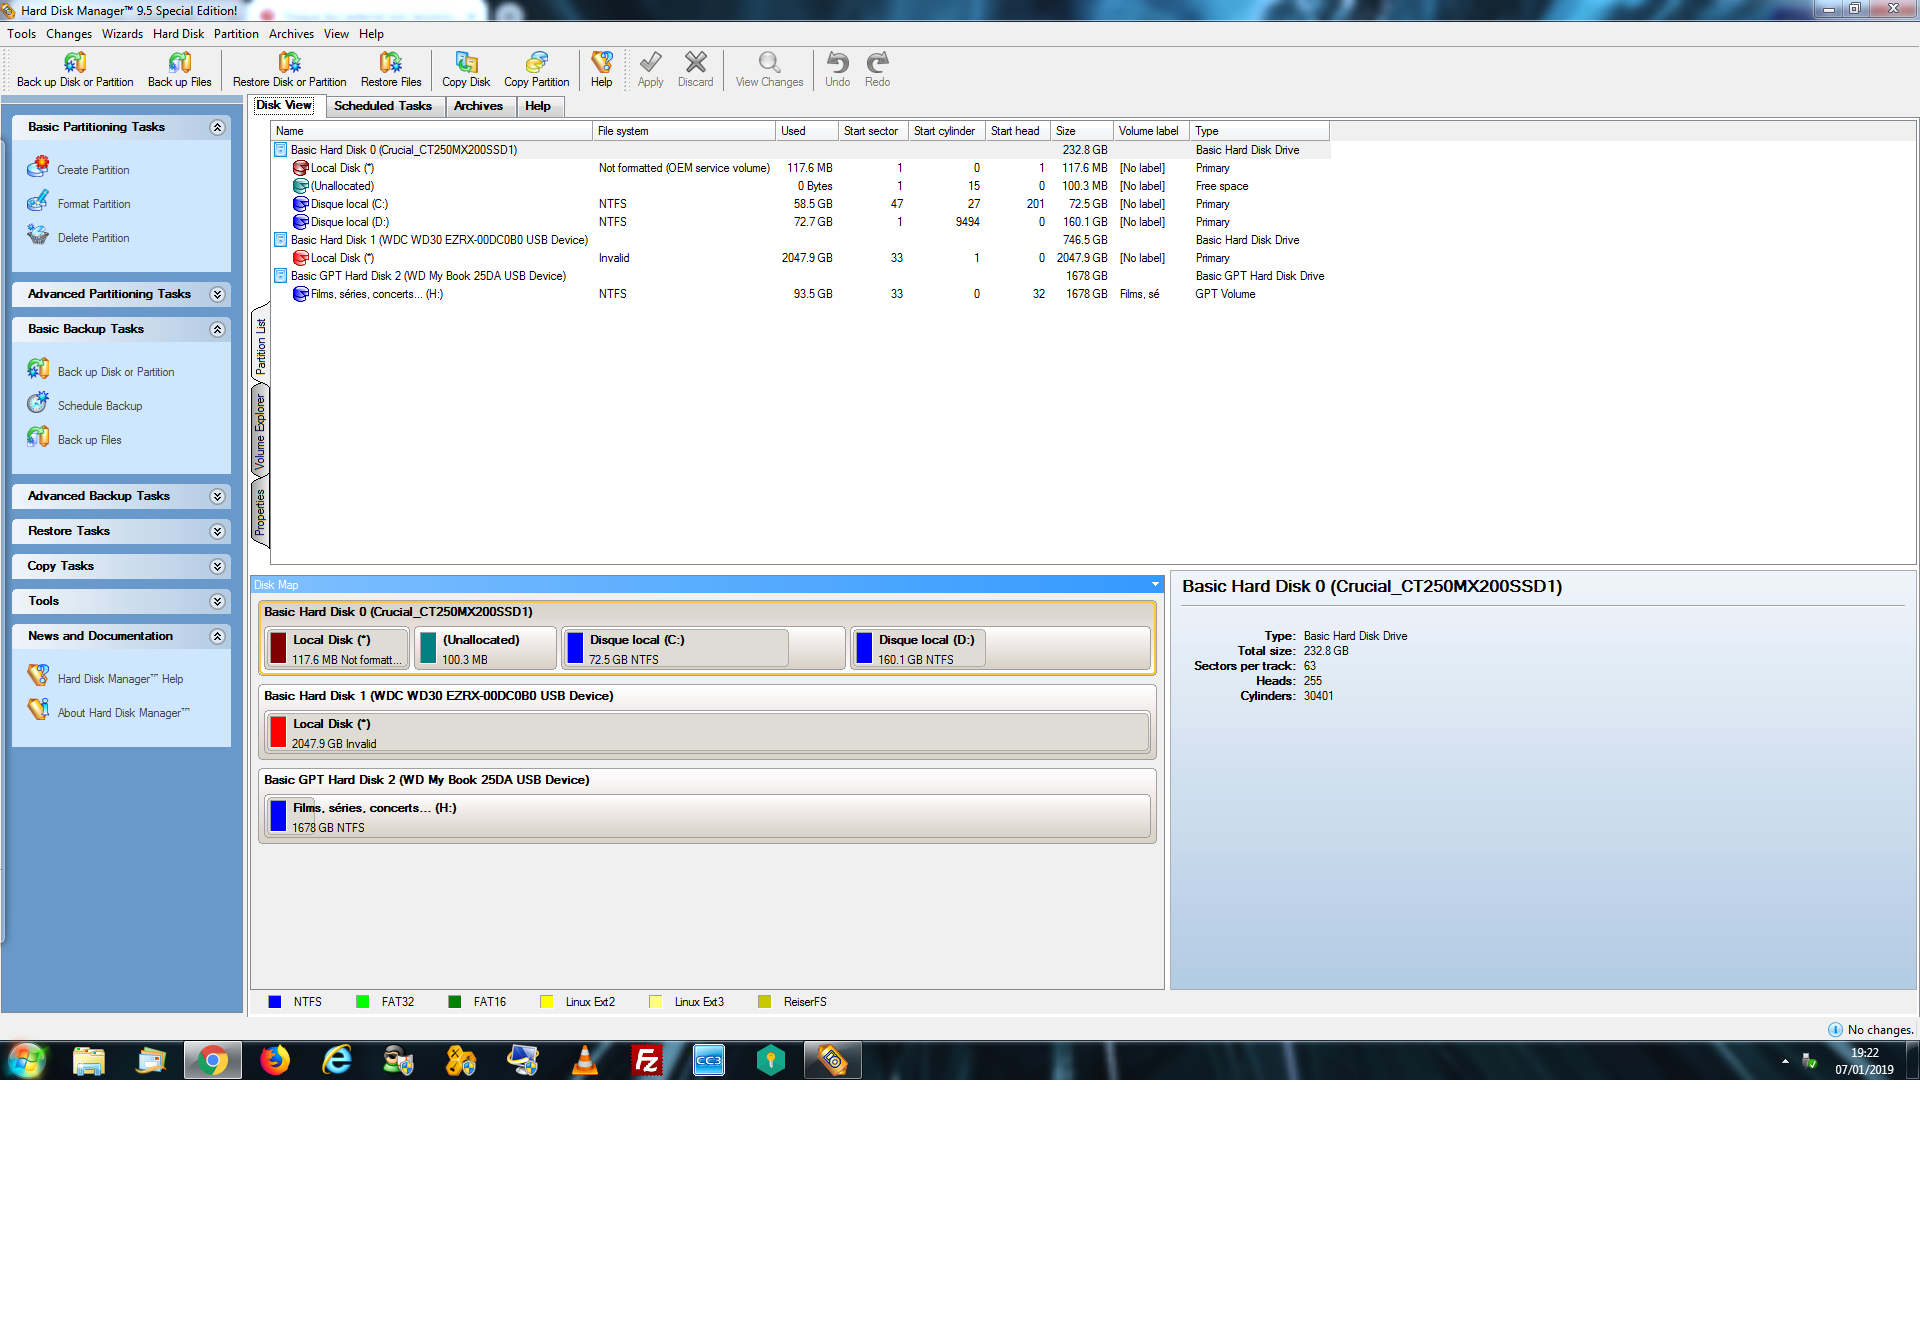
Task: Open the Hard Disk menu
Action: (178, 34)
